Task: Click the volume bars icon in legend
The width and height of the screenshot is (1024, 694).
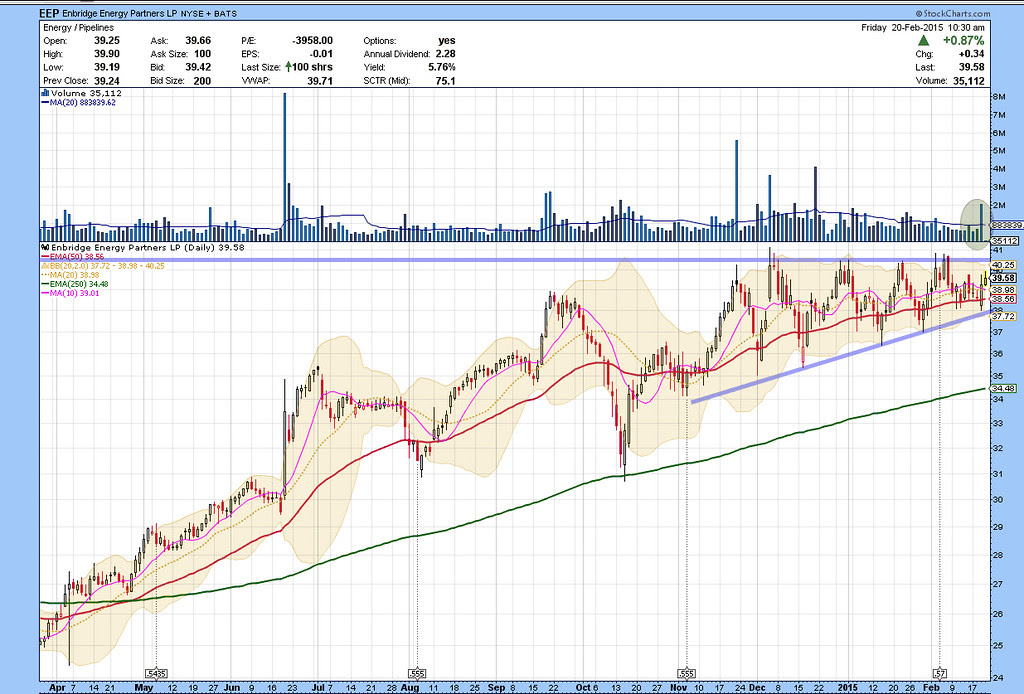Action: (x=45, y=93)
